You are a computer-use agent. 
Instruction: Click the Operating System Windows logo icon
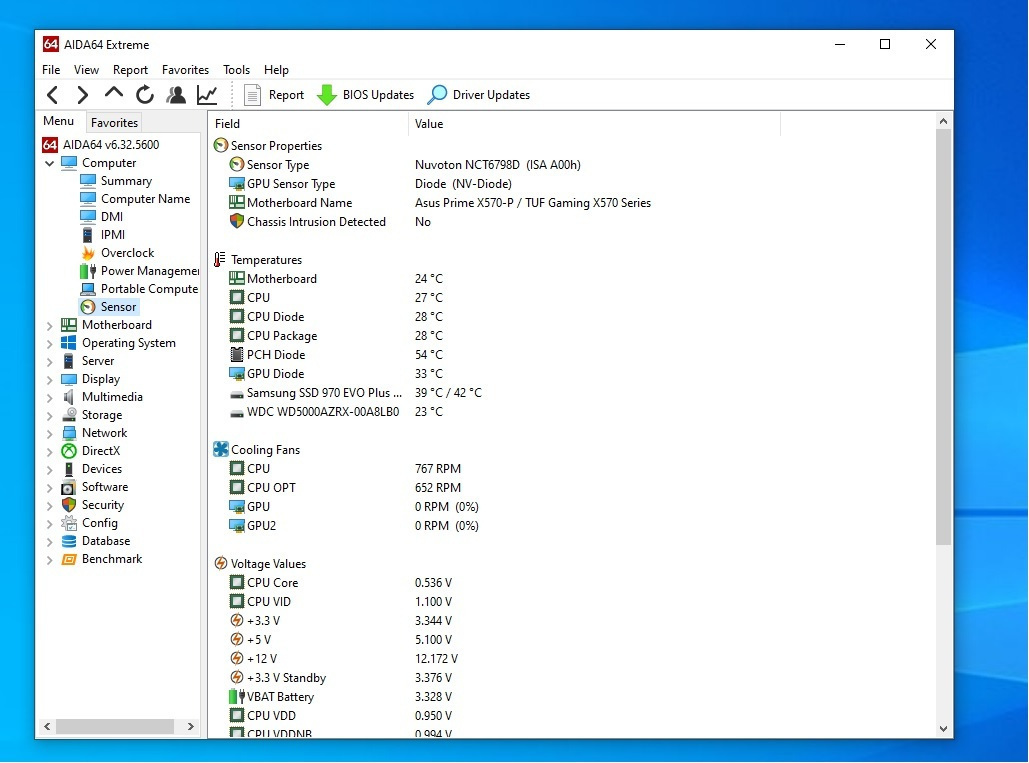(x=68, y=342)
